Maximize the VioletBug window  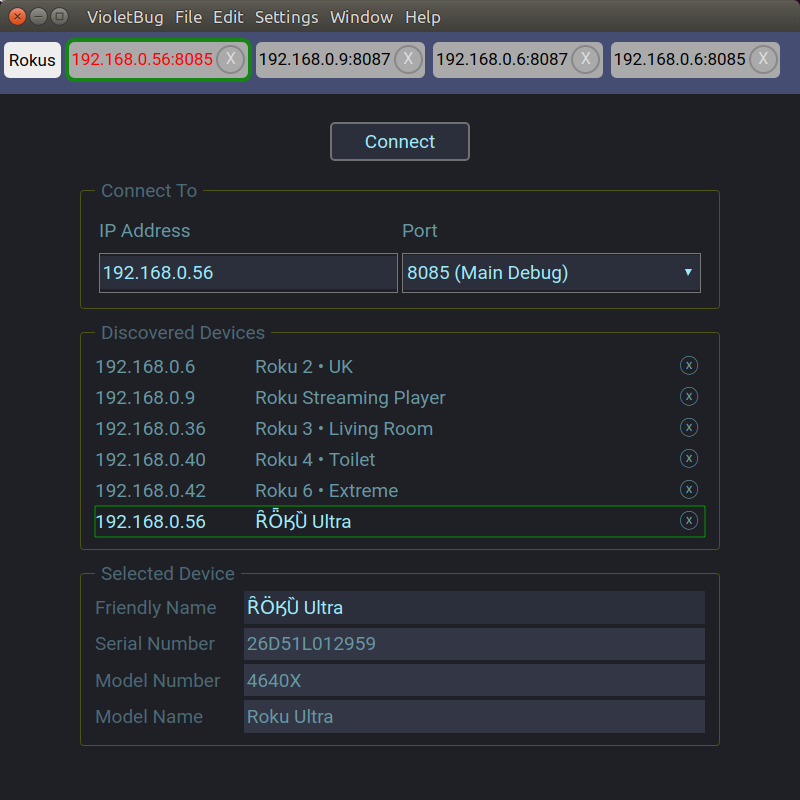pyautogui.click(x=60, y=16)
